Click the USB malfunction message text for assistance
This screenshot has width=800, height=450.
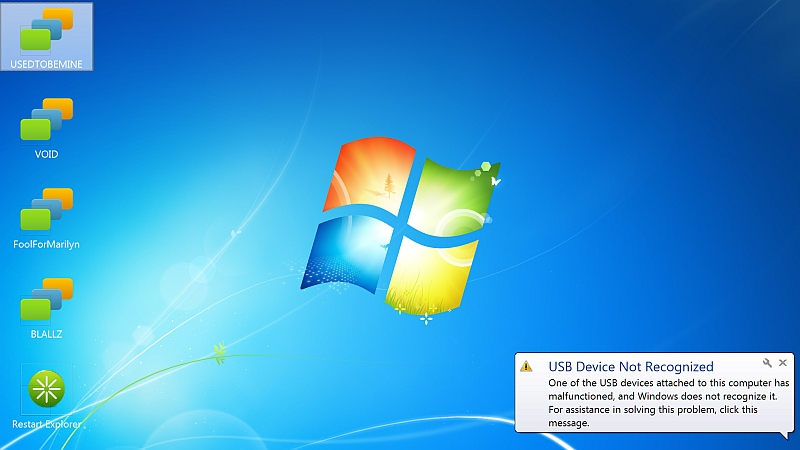[x=668, y=403]
